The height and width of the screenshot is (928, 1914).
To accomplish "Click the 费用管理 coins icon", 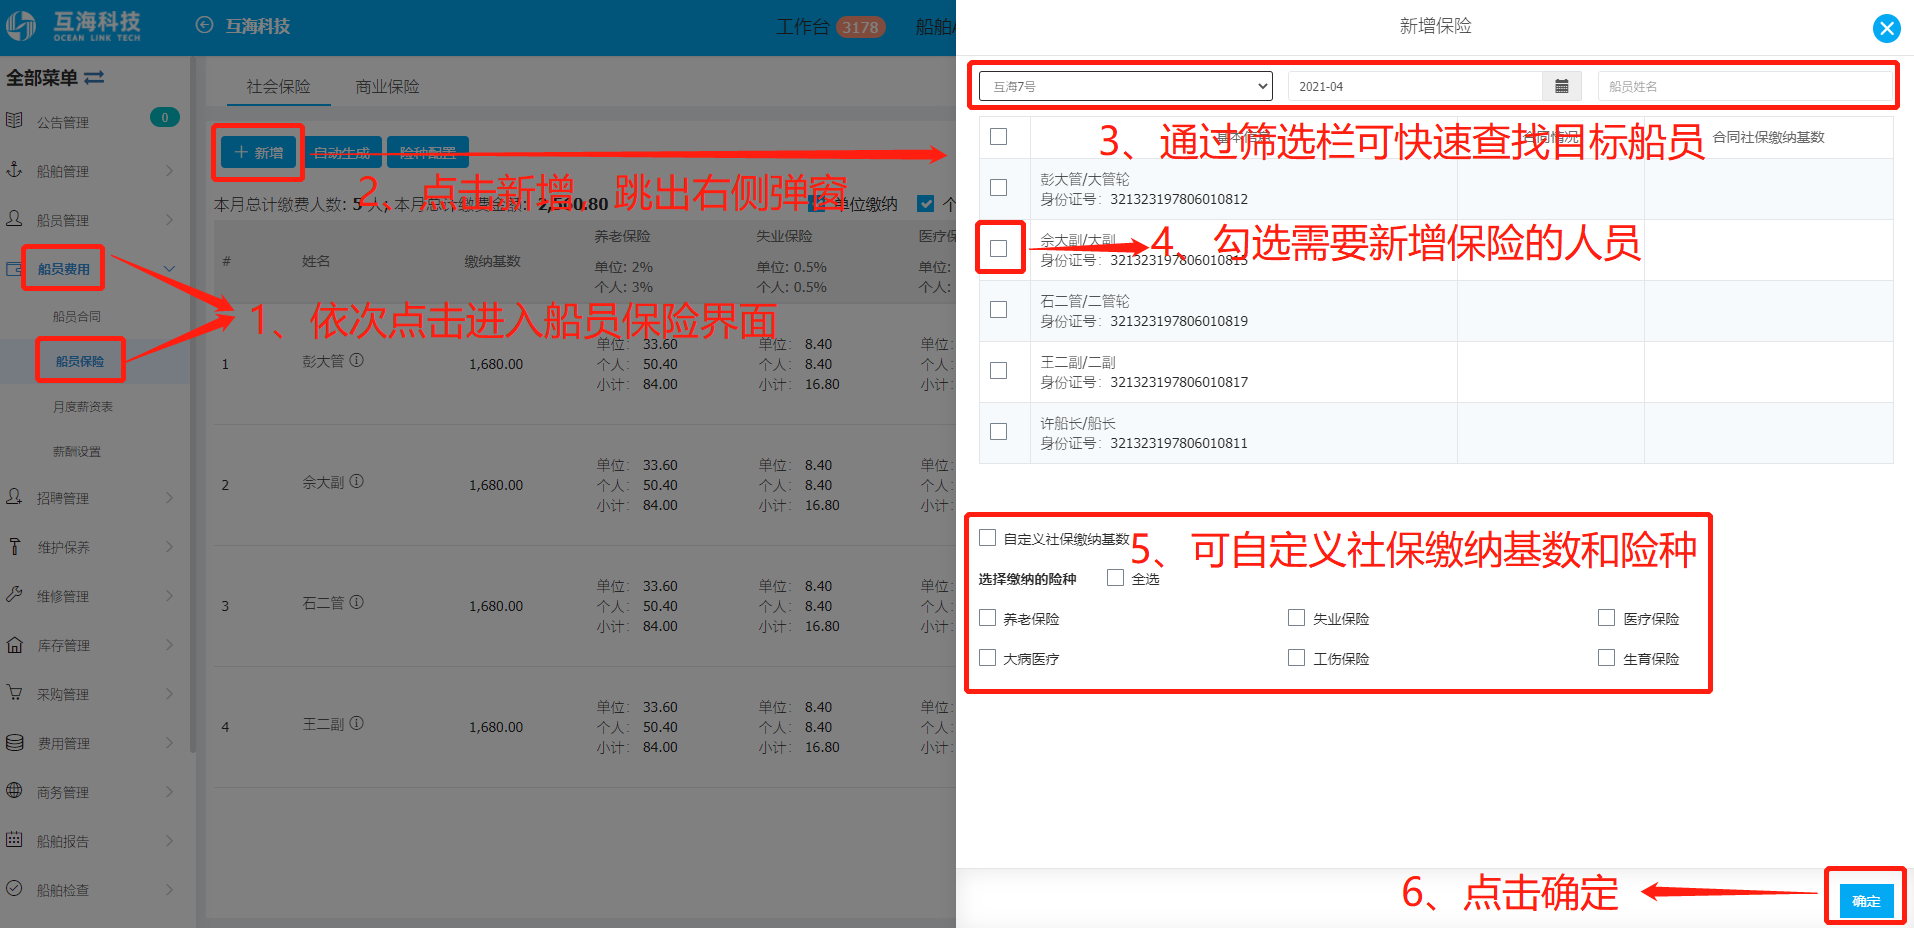I will coord(14,742).
